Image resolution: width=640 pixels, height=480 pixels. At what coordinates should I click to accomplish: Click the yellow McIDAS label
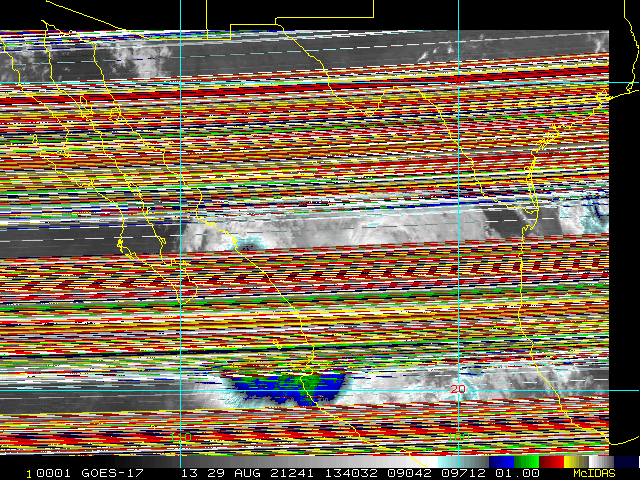coord(594,473)
